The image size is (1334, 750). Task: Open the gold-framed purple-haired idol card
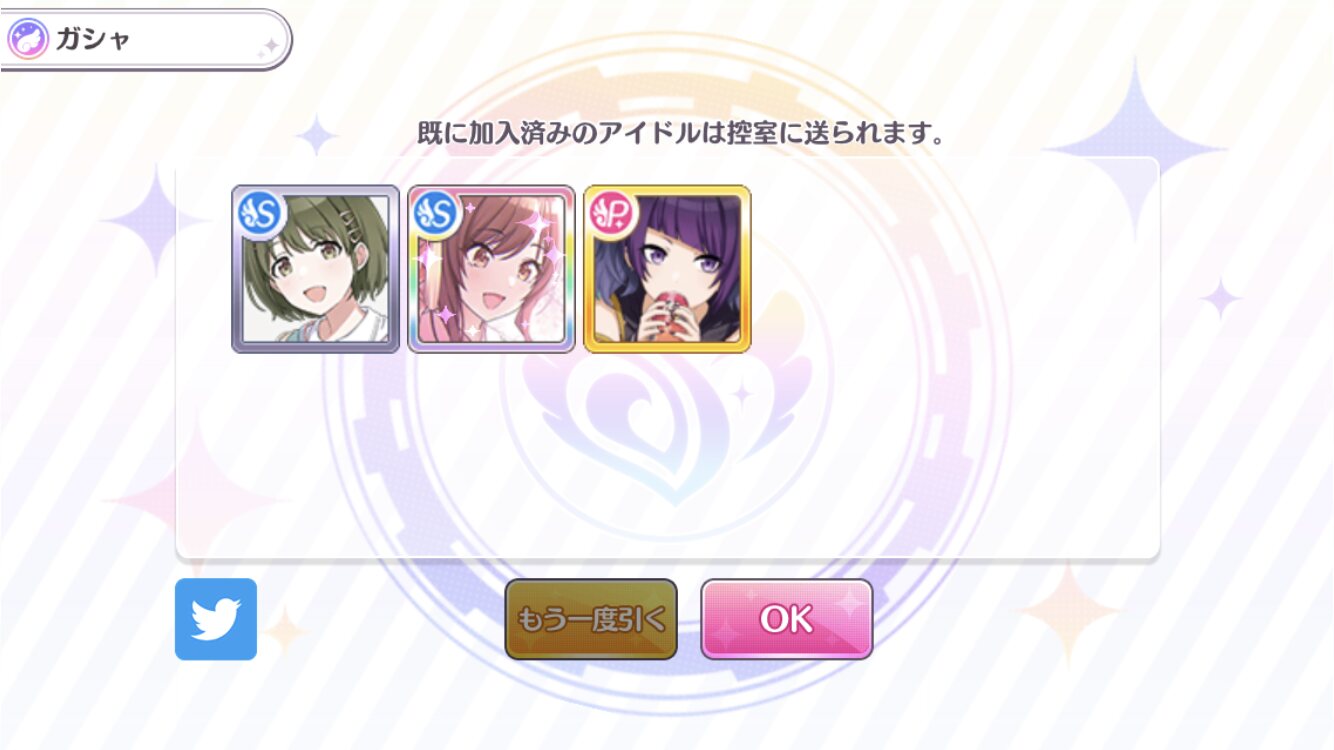[x=668, y=269]
